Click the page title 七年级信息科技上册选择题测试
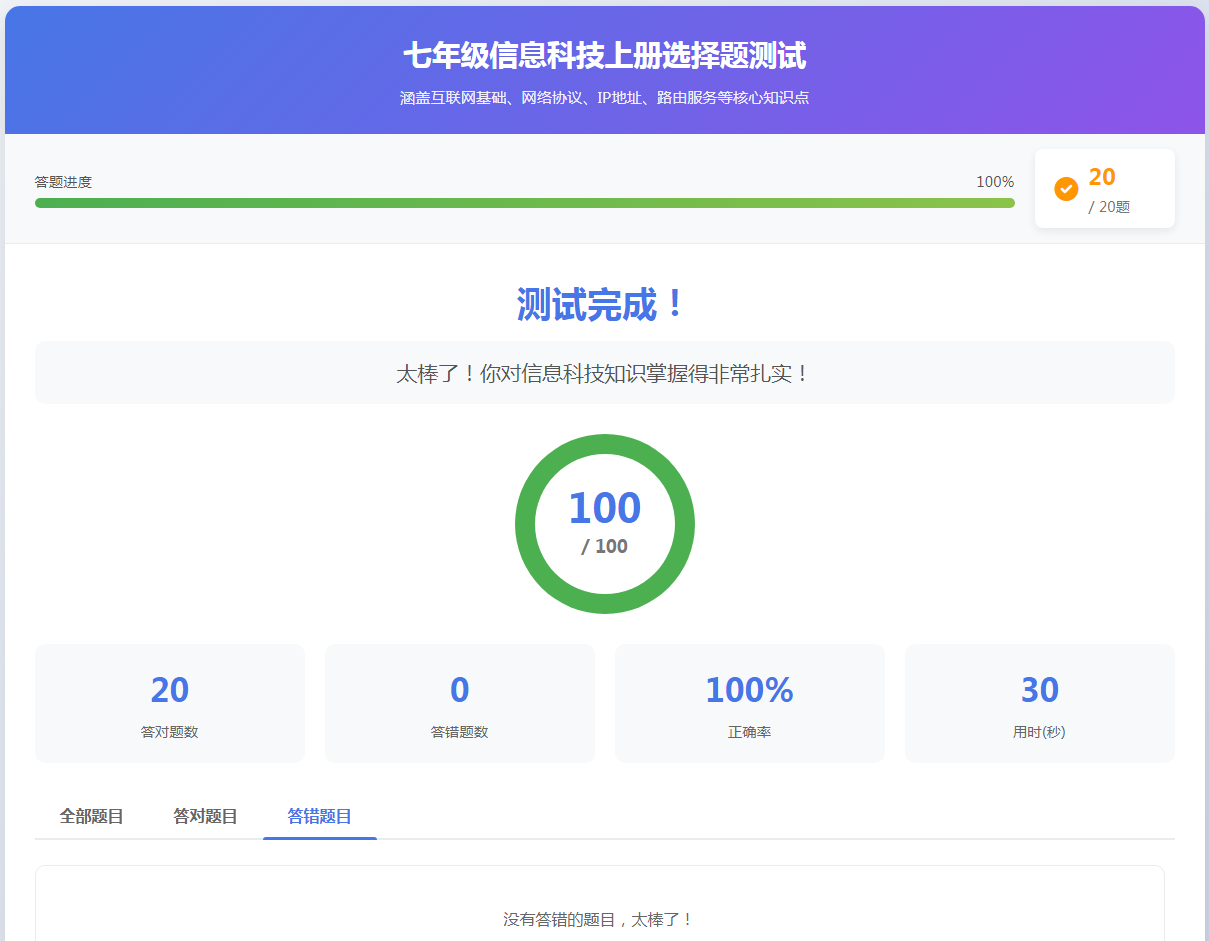This screenshot has width=1209, height=941. [x=604, y=56]
